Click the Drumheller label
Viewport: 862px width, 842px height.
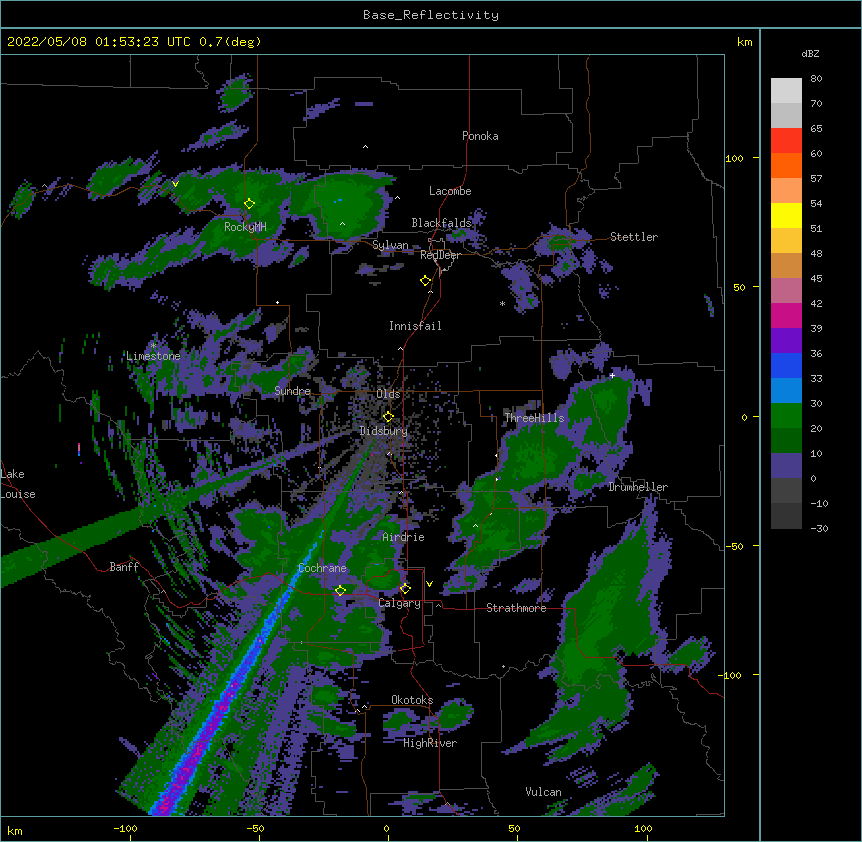pyautogui.click(x=638, y=487)
